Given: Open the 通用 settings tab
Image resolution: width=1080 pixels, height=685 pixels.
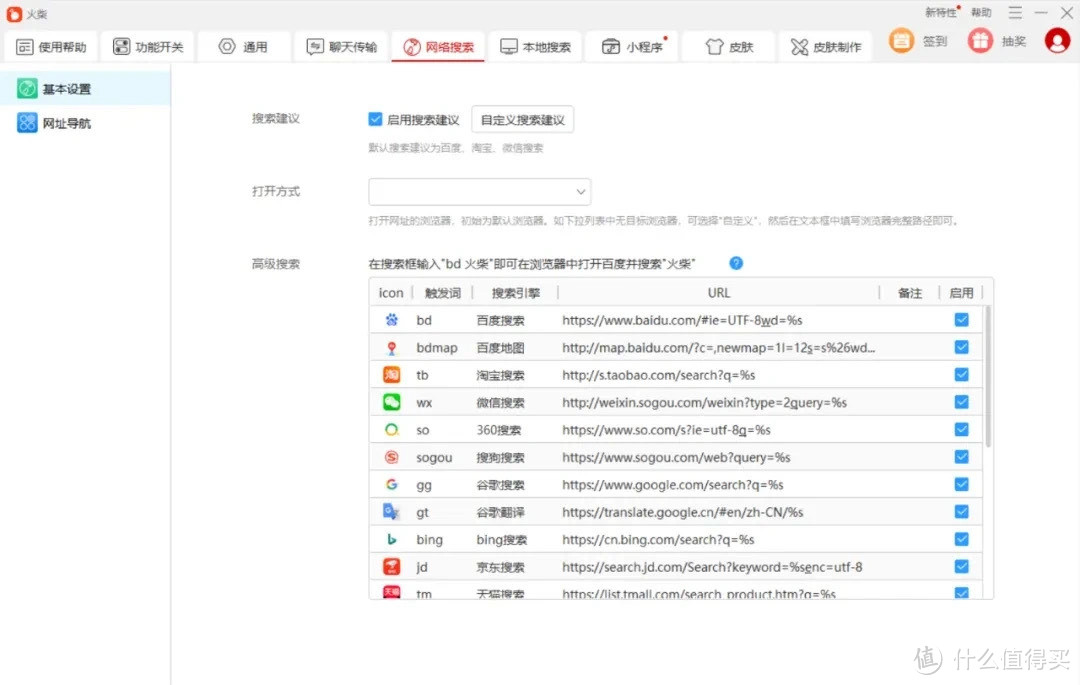Looking at the screenshot, I should coord(243,47).
